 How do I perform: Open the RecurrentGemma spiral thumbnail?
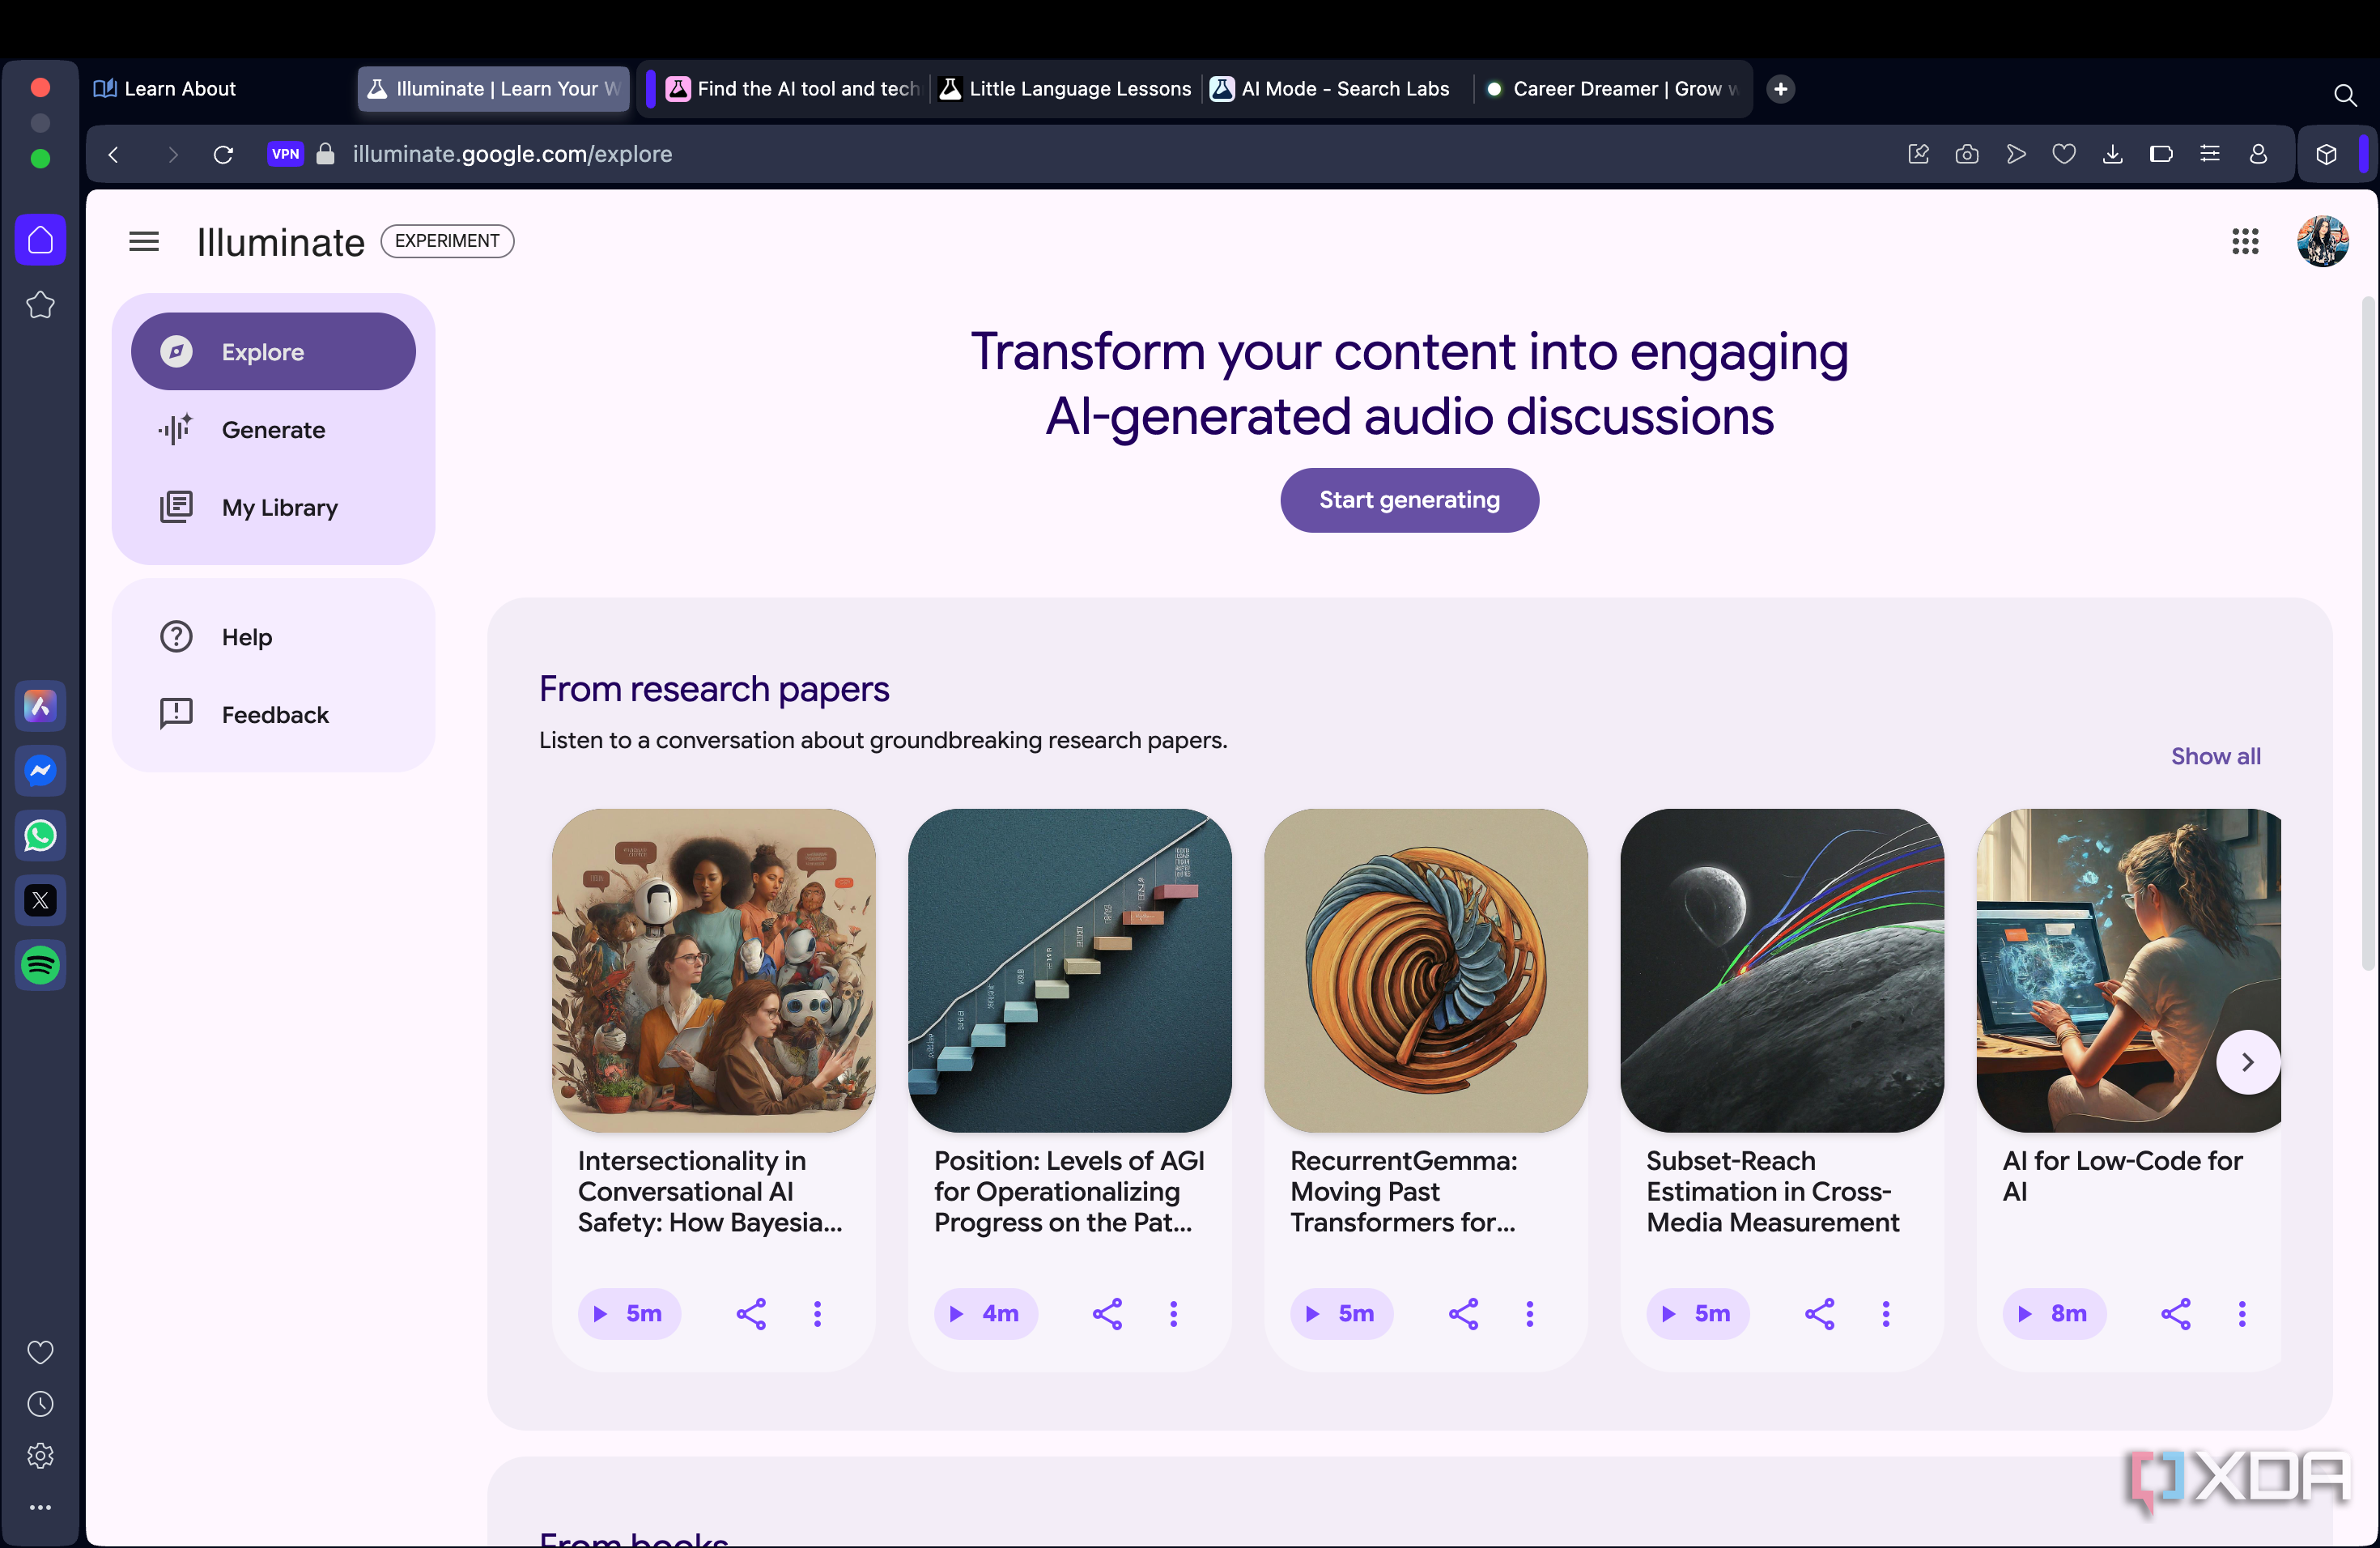[1425, 970]
